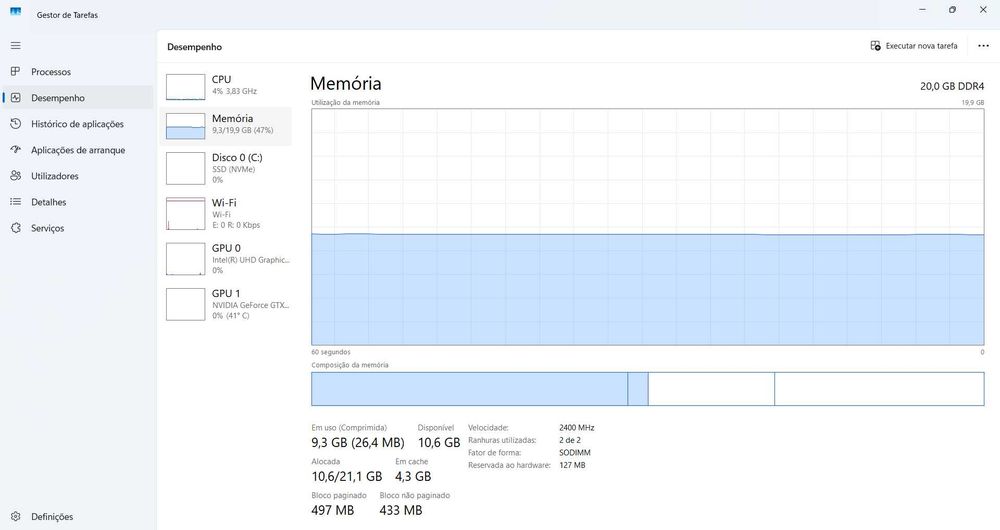Click the Executar nova tarefa button
1000x530 pixels.
(913, 46)
